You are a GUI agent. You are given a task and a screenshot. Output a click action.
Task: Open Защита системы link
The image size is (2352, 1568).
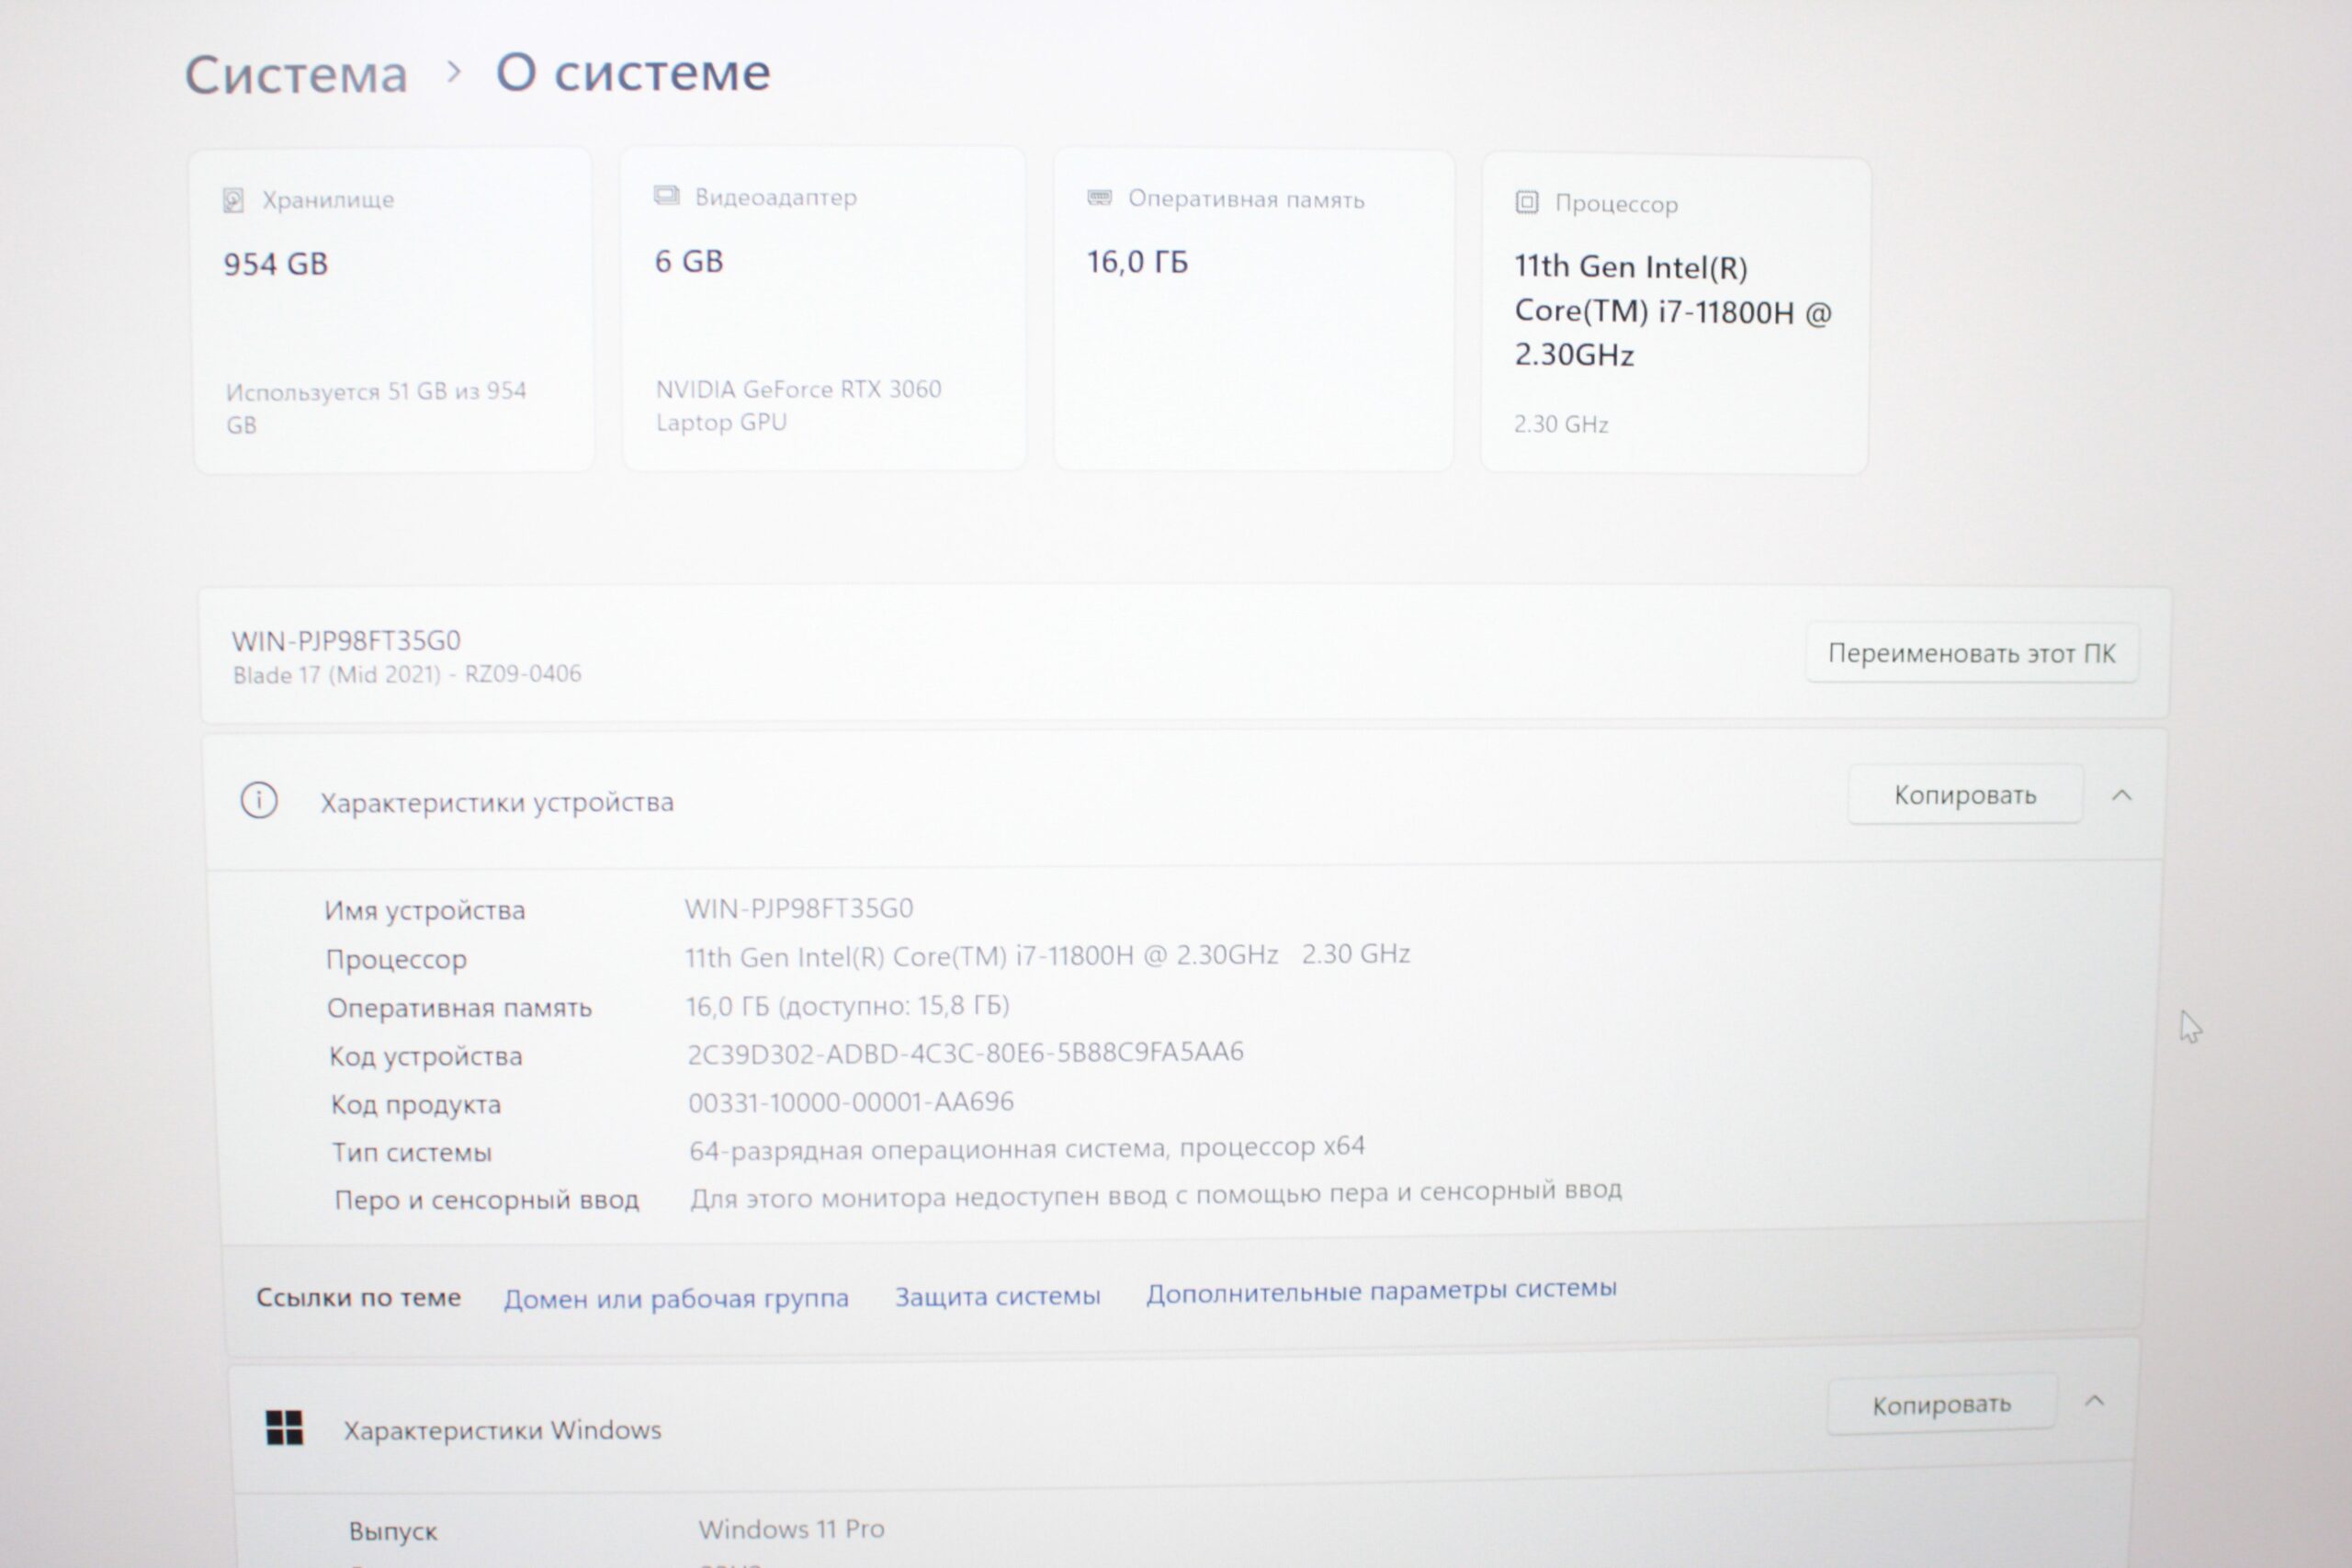[997, 1296]
